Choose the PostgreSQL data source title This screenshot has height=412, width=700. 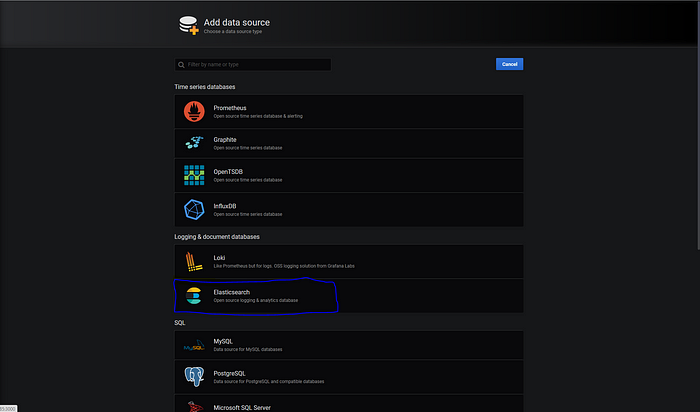[x=229, y=373]
